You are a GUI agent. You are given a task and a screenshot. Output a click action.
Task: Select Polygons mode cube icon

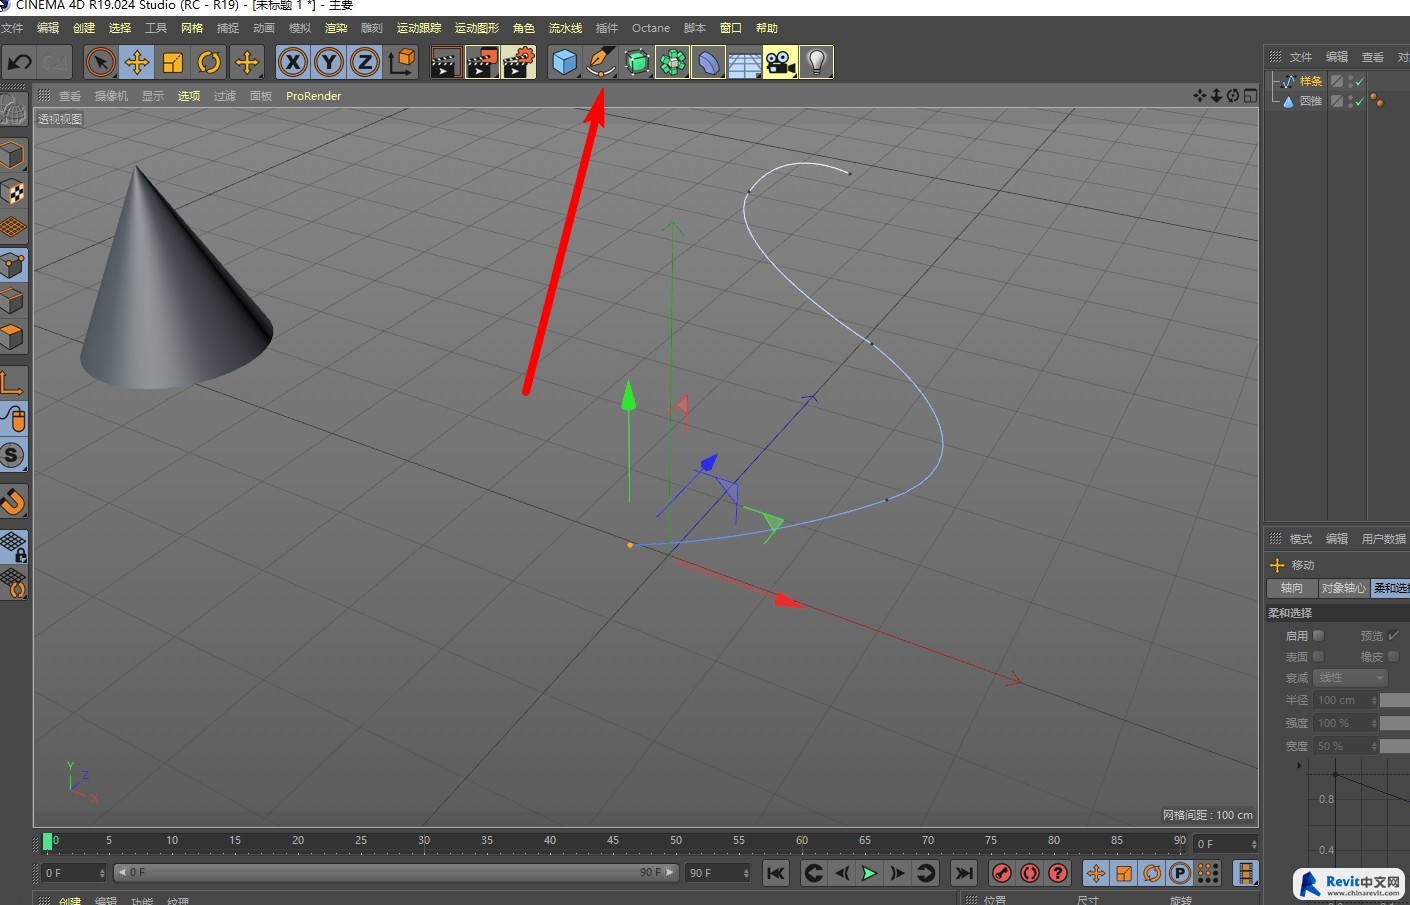point(13,337)
